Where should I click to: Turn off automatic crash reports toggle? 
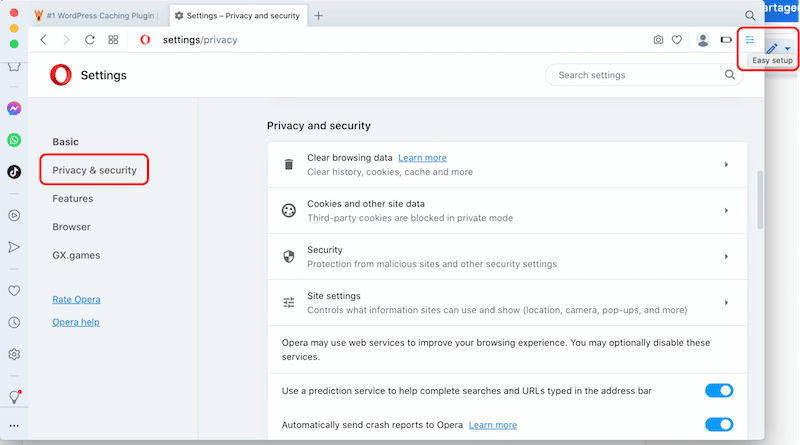(x=719, y=425)
